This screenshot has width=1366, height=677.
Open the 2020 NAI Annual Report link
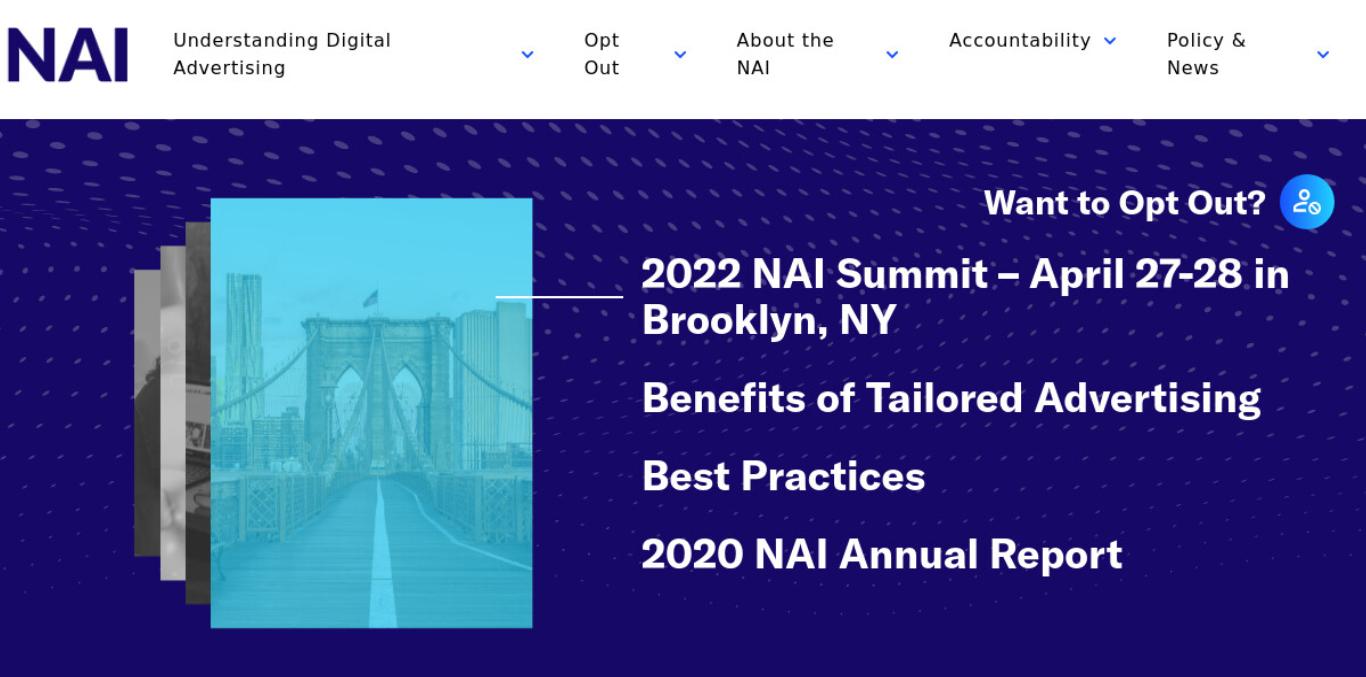tap(882, 554)
